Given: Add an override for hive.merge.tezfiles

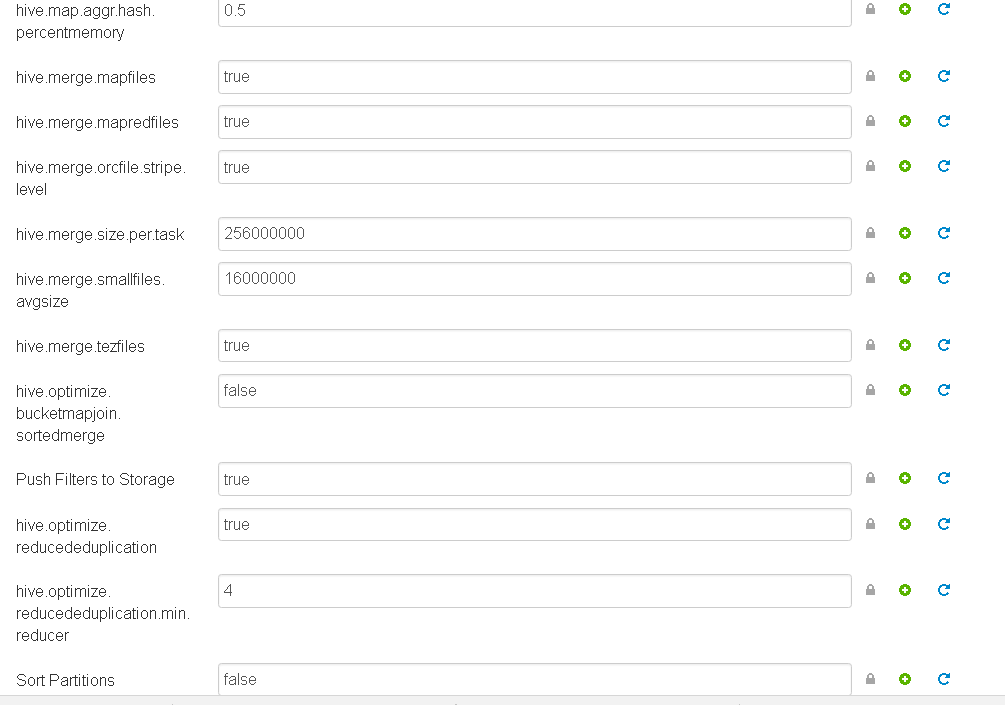Looking at the screenshot, I should (x=905, y=344).
